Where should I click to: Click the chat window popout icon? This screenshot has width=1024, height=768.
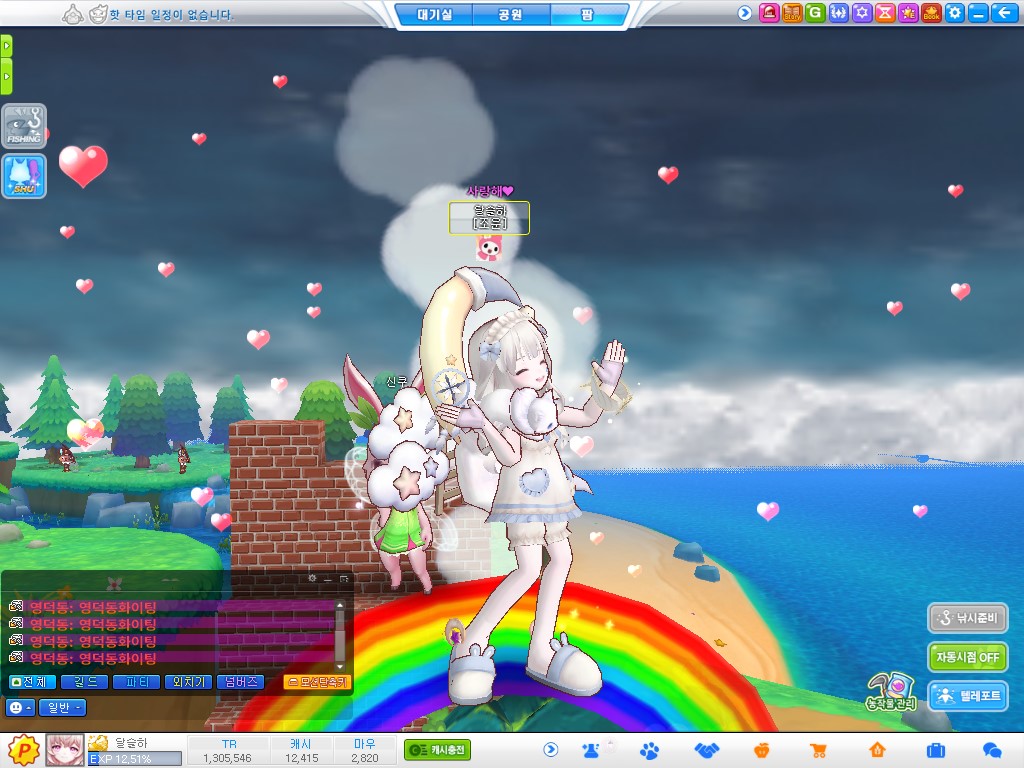click(x=344, y=579)
